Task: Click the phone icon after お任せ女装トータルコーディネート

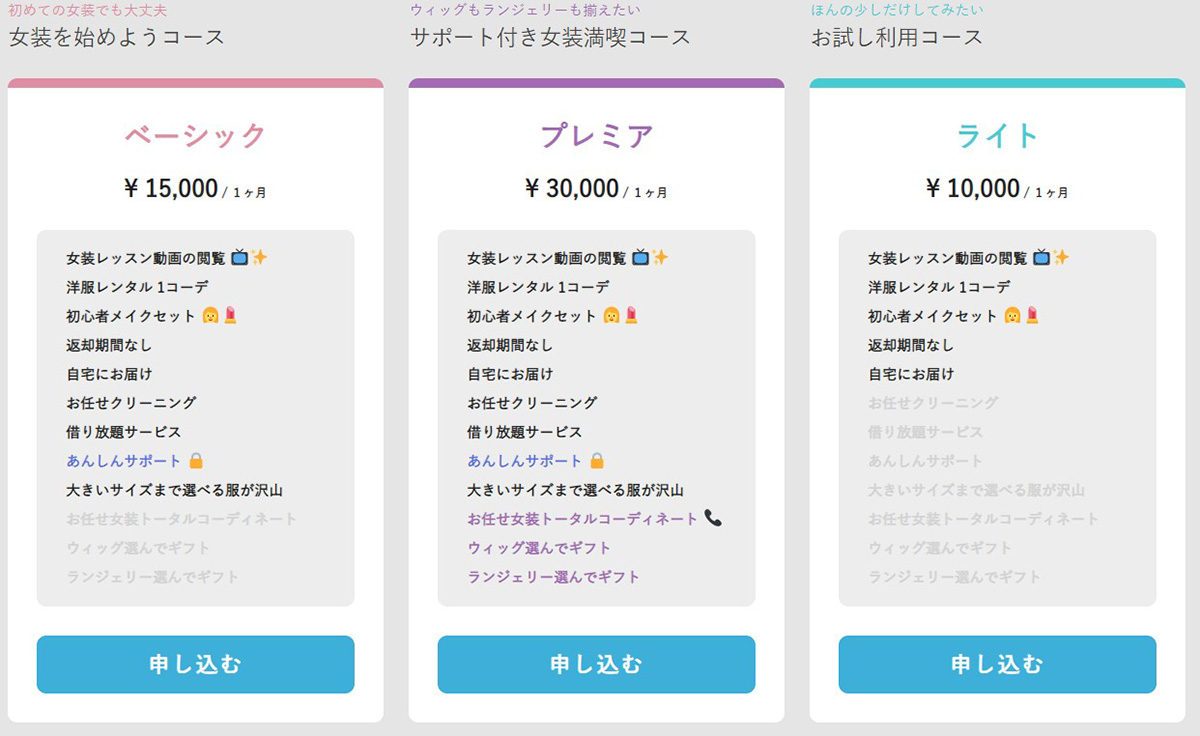Action: point(712,518)
